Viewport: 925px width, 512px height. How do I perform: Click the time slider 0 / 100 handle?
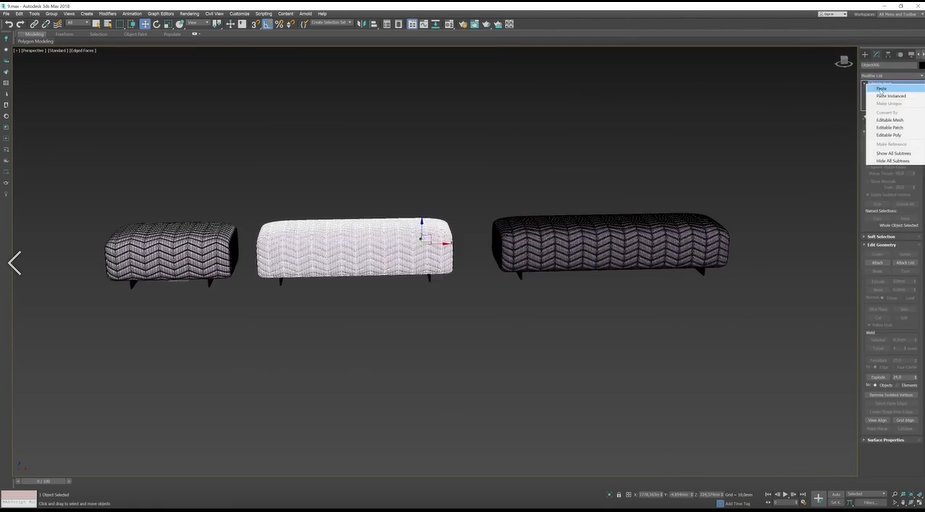pos(43,481)
